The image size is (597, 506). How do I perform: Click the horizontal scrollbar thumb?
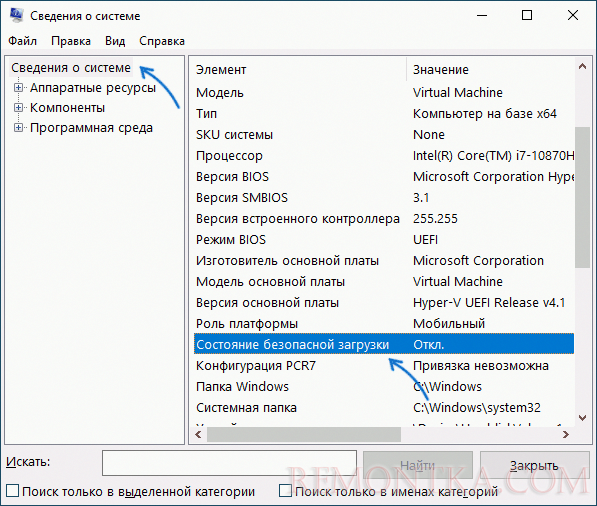303,434
